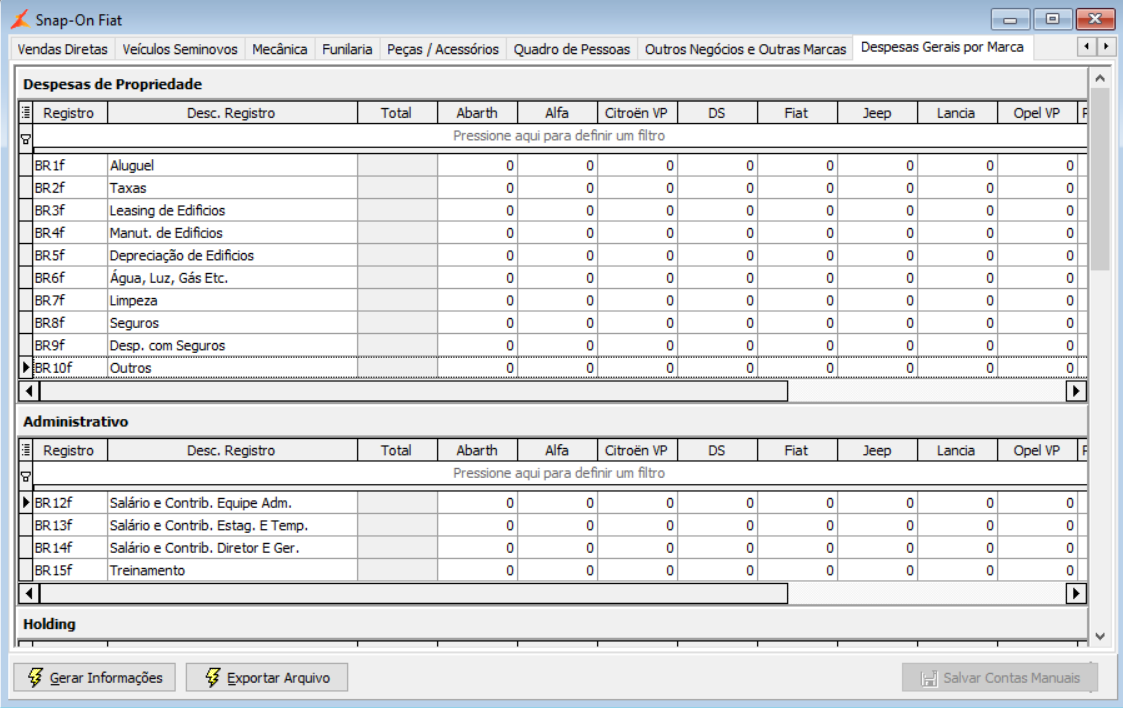Open the Vendas Diretas tab

62,49
